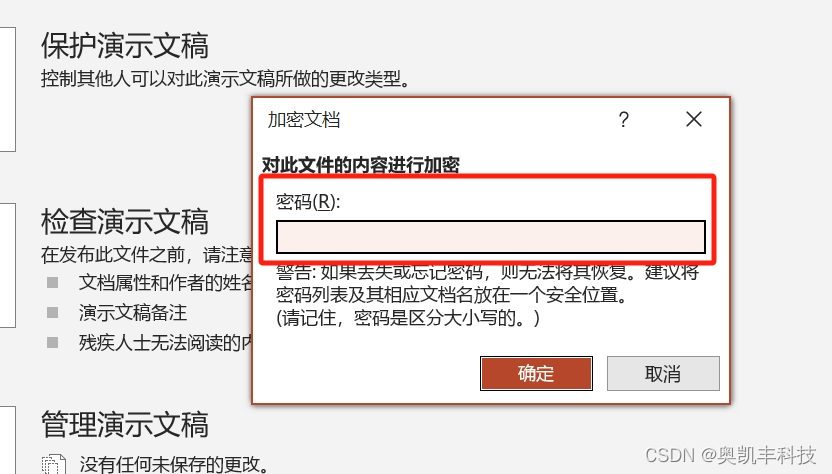Image resolution: width=832 pixels, height=474 pixels.
Task: Select the 管理演示文稿 section heading
Action: click(x=125, y=425)
